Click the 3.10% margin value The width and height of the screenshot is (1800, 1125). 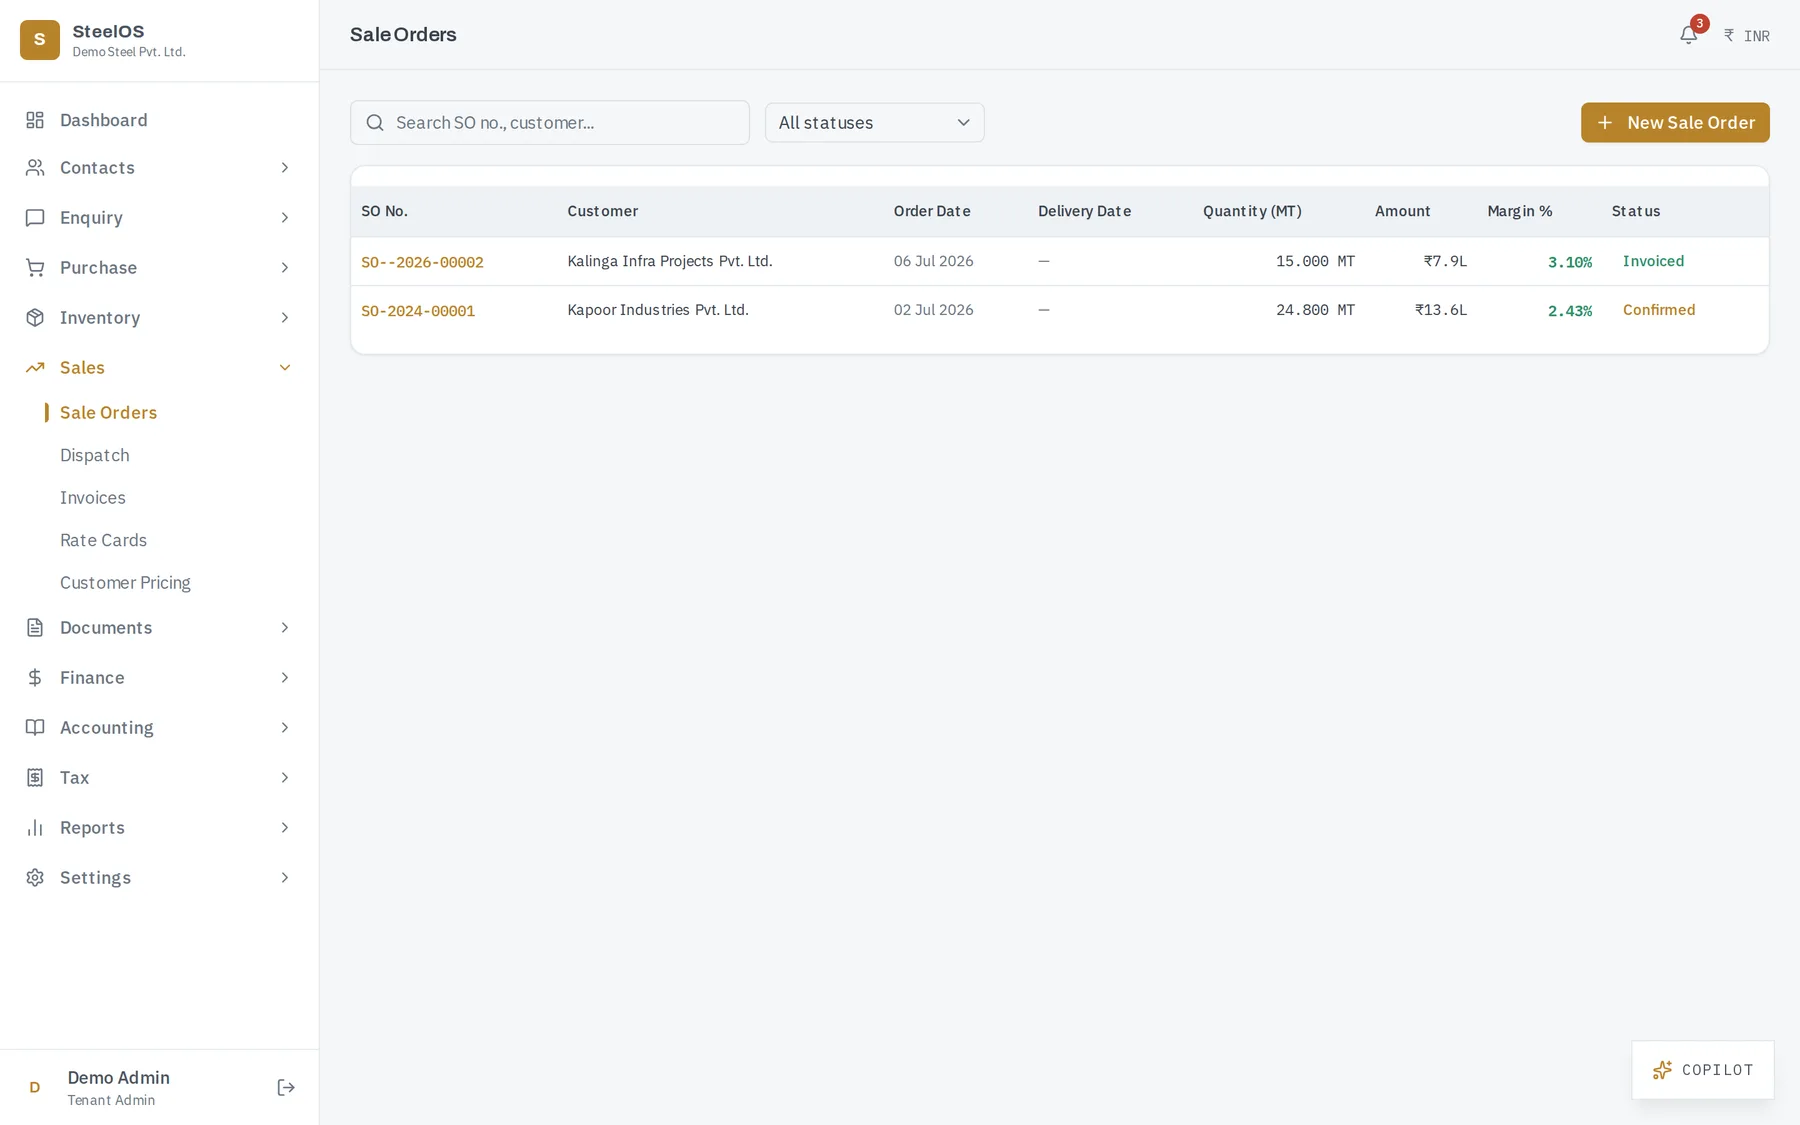(x=1570, y=262)
